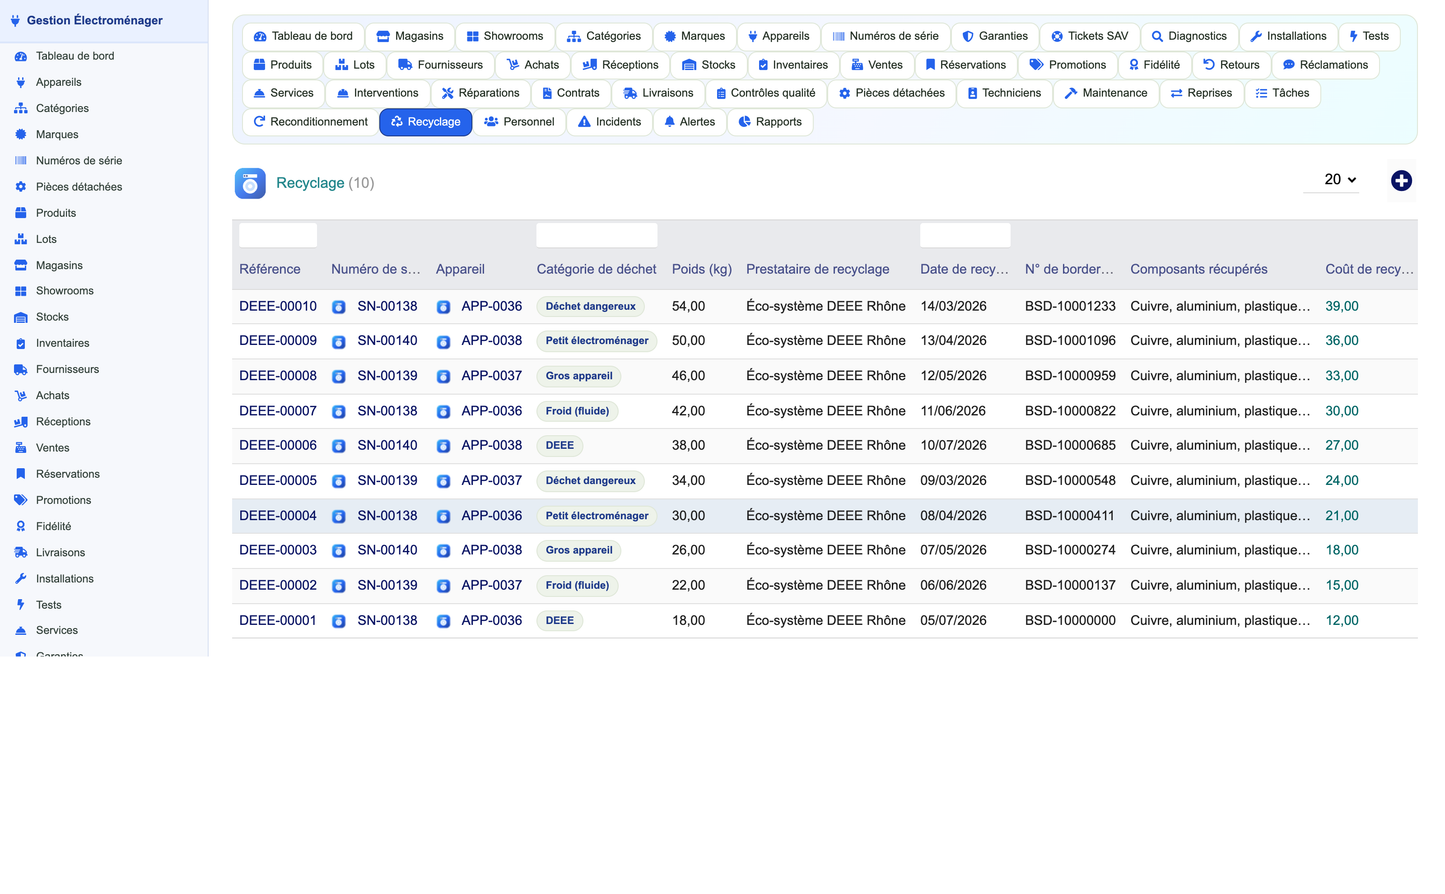The height and width of the screenshot is (894, 1445).
Task: Click serial number icon in DEEE-00010 row
Action: tap(339, 307)
